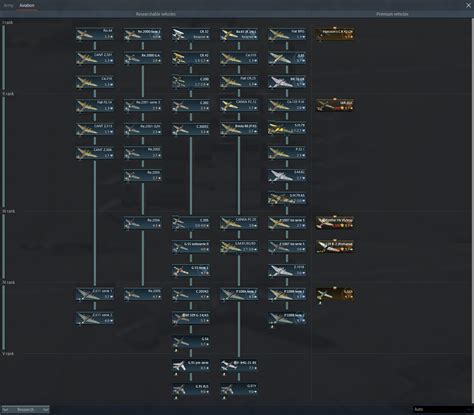Click the Researchable vehicles header
The height and width of the screenshot is (415, 474).
point(156,14)
